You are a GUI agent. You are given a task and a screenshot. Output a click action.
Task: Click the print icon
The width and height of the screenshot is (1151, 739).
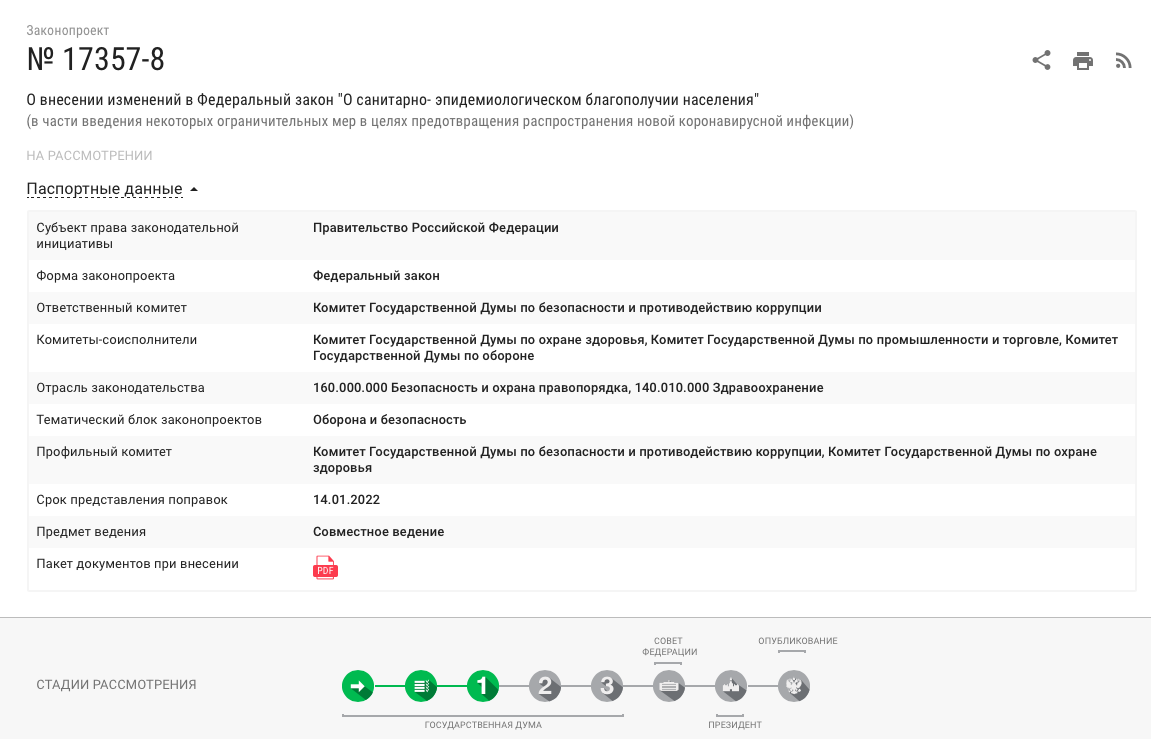pyautogui.click(x=1082, y=61)
